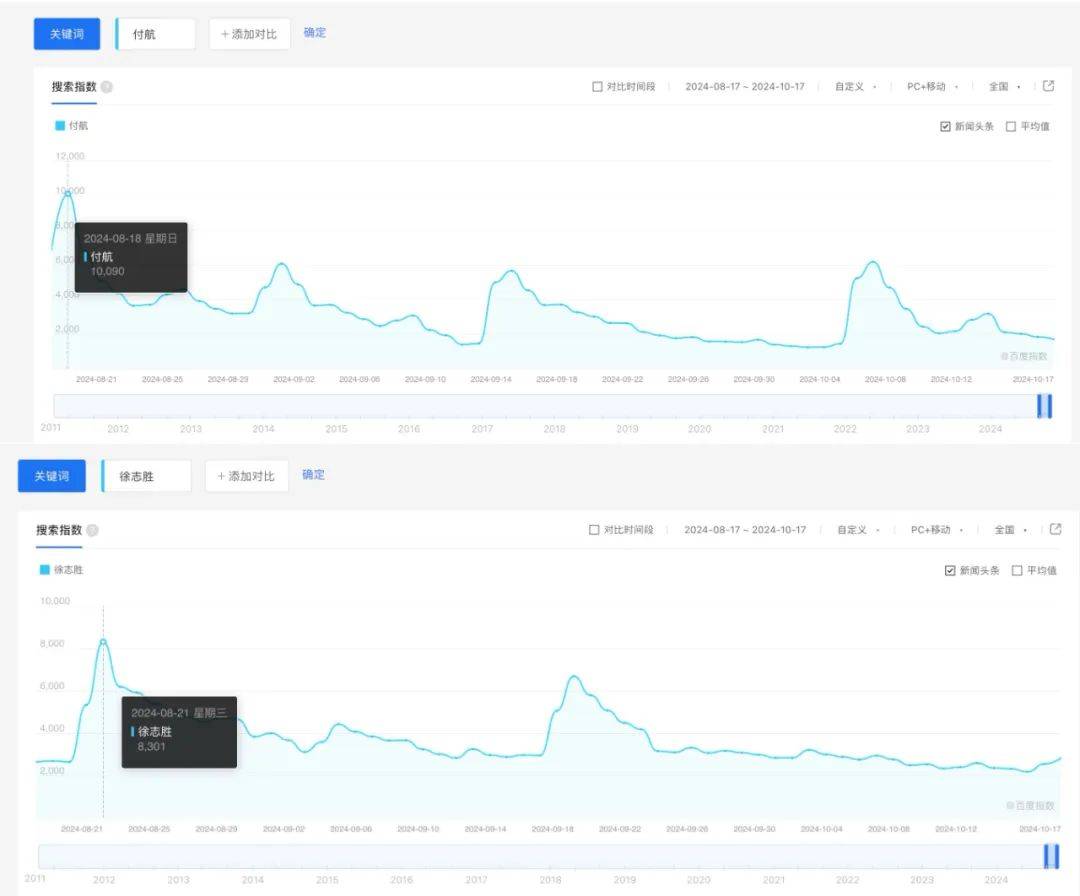
Task: Click help icon beside 搜索指数 in 付航 panel
Action: point(107,87)
